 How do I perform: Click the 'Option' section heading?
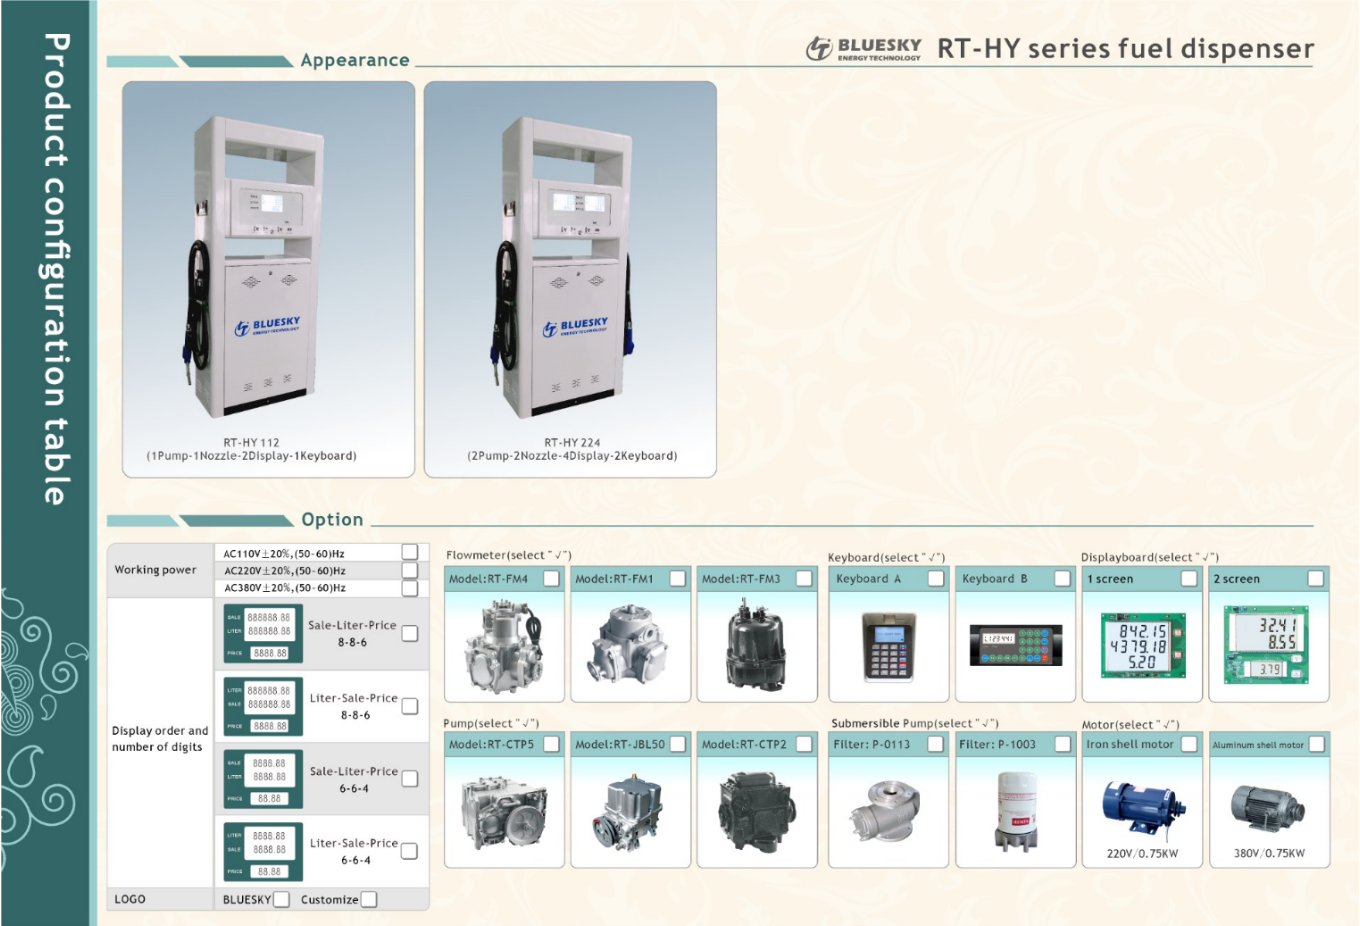[x=332, y=519]
